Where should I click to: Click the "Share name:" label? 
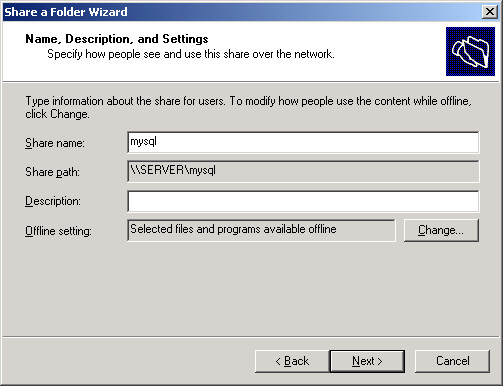pyautogui.click(x=55, y=143)
